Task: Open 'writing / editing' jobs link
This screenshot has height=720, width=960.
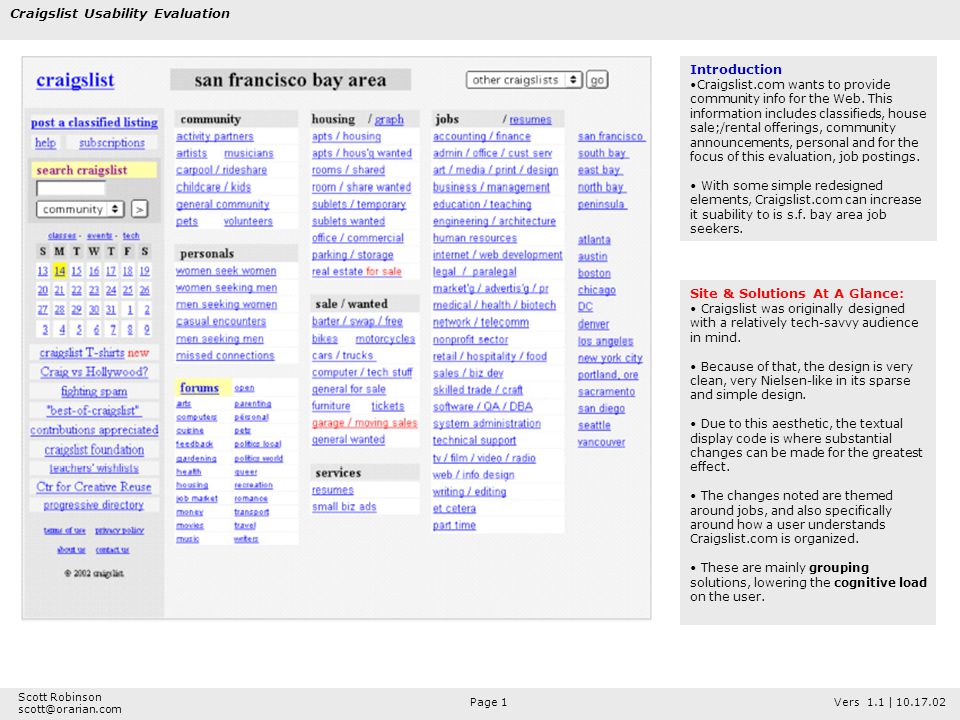Action: tap(470, 492)
